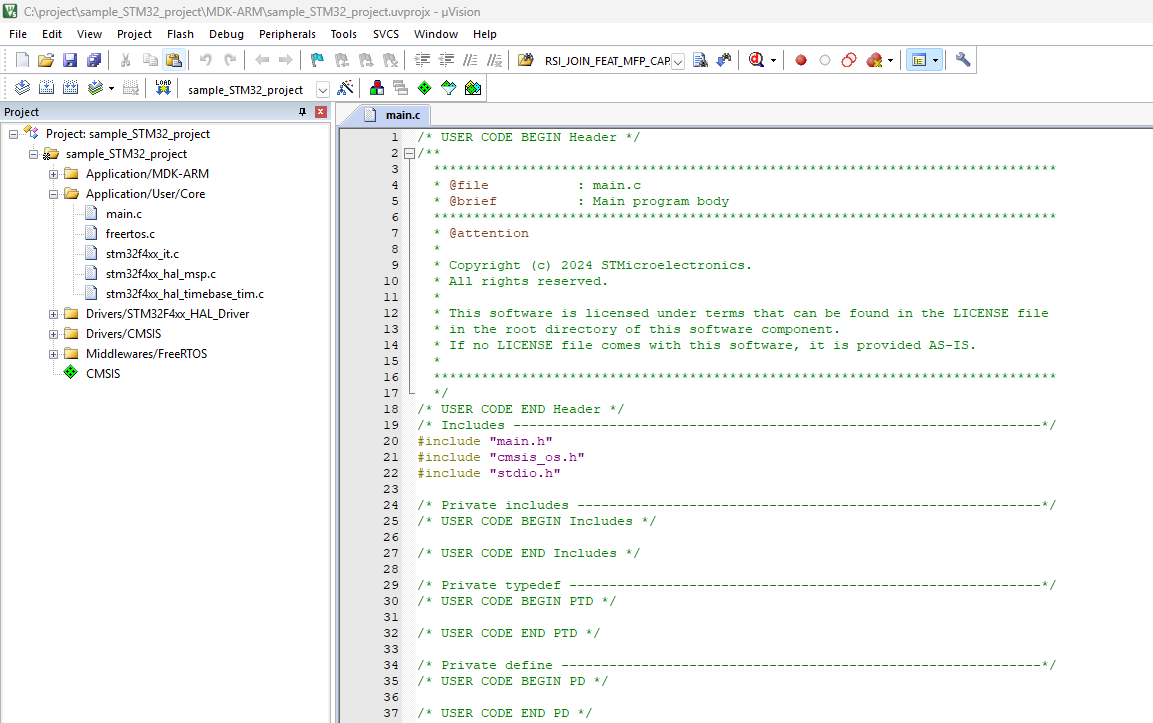
Task: Select the CMSIS component item in the tree
Action: click(102, 374)
